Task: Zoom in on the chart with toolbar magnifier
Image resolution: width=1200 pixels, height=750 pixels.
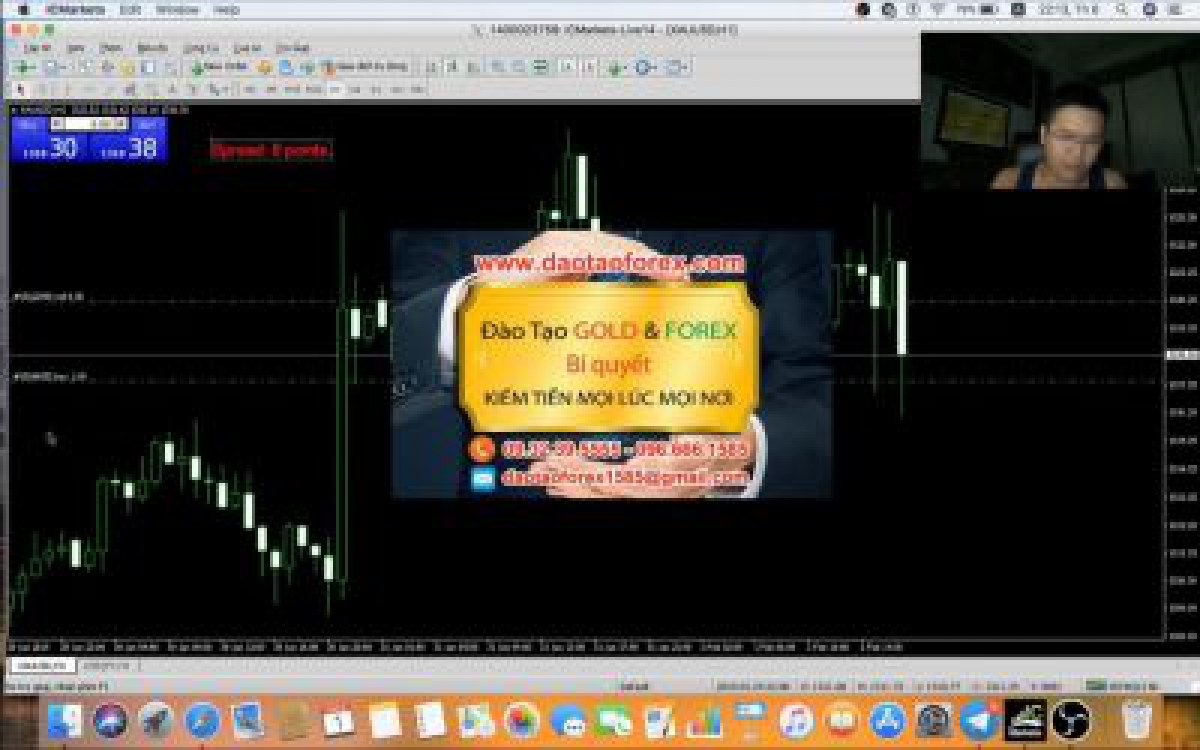Action: 498,67
